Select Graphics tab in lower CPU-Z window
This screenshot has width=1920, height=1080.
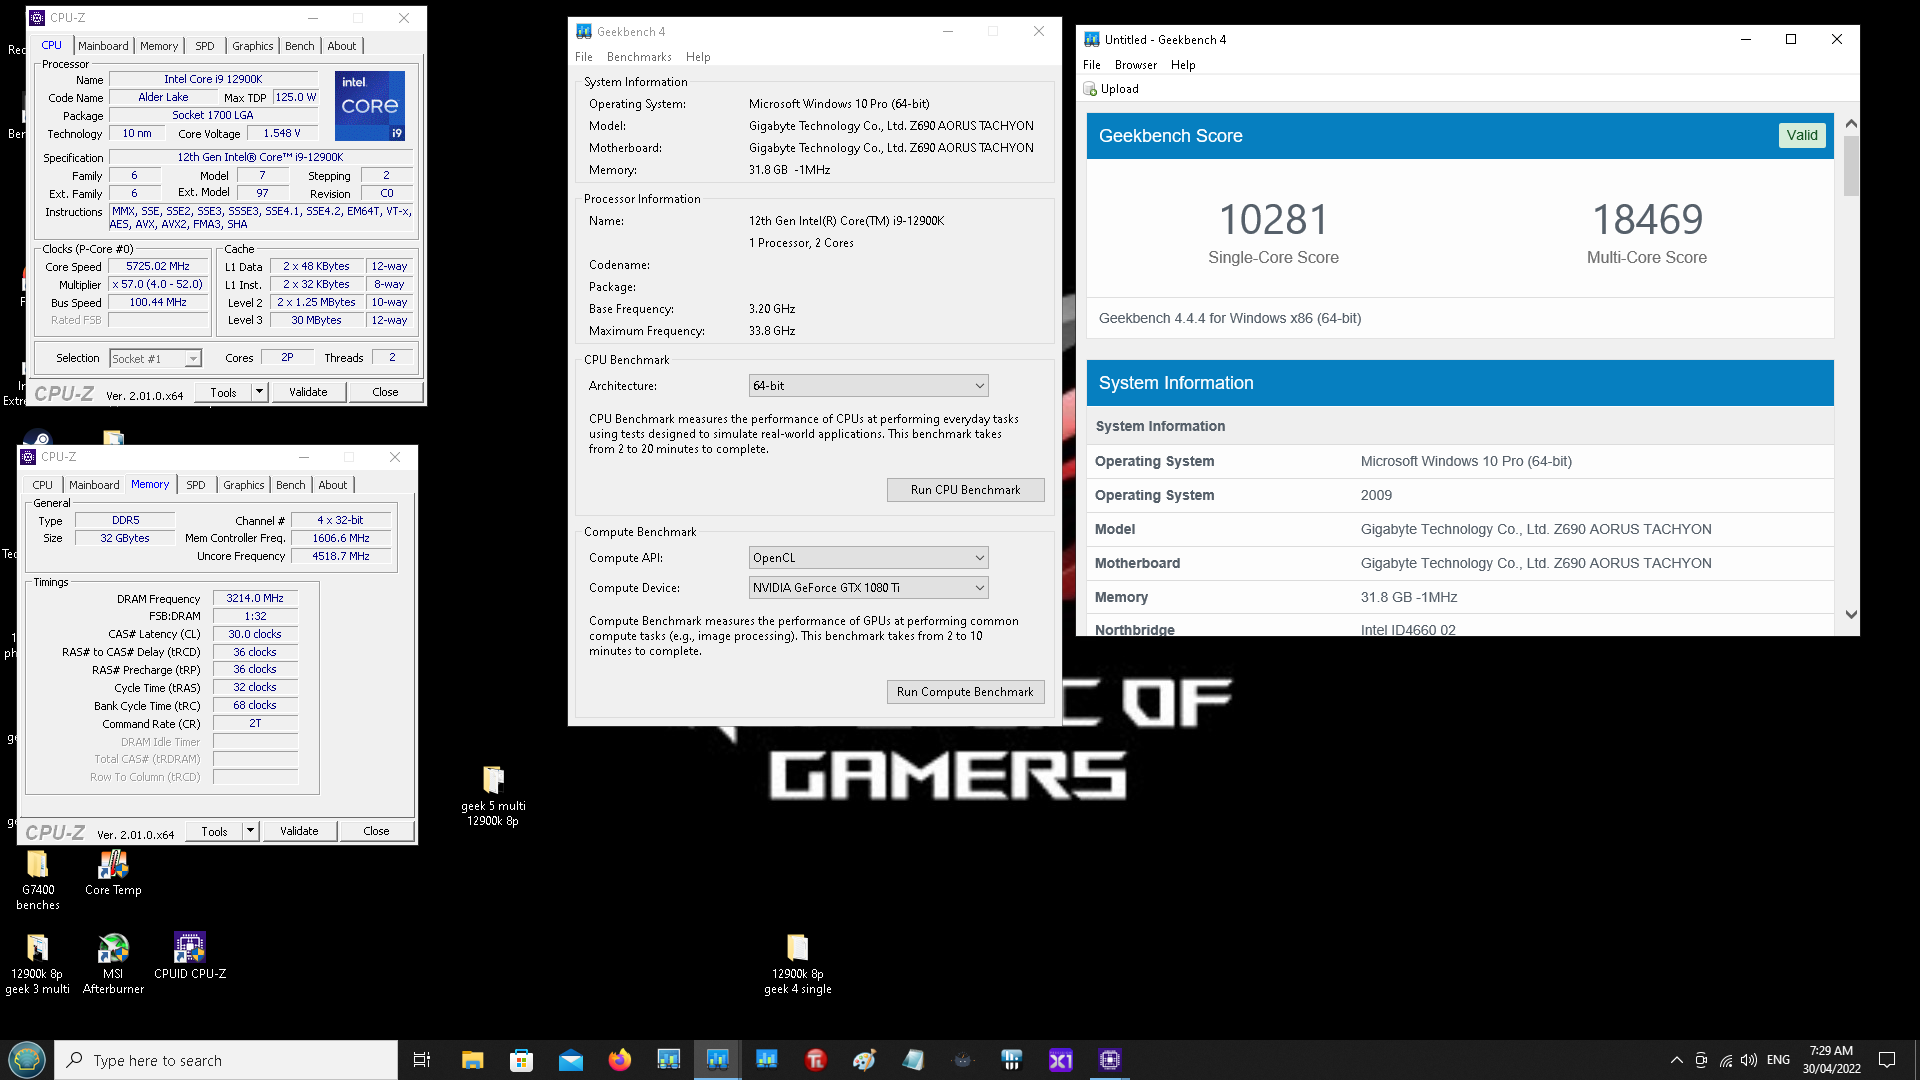click(x=244, y=485)
